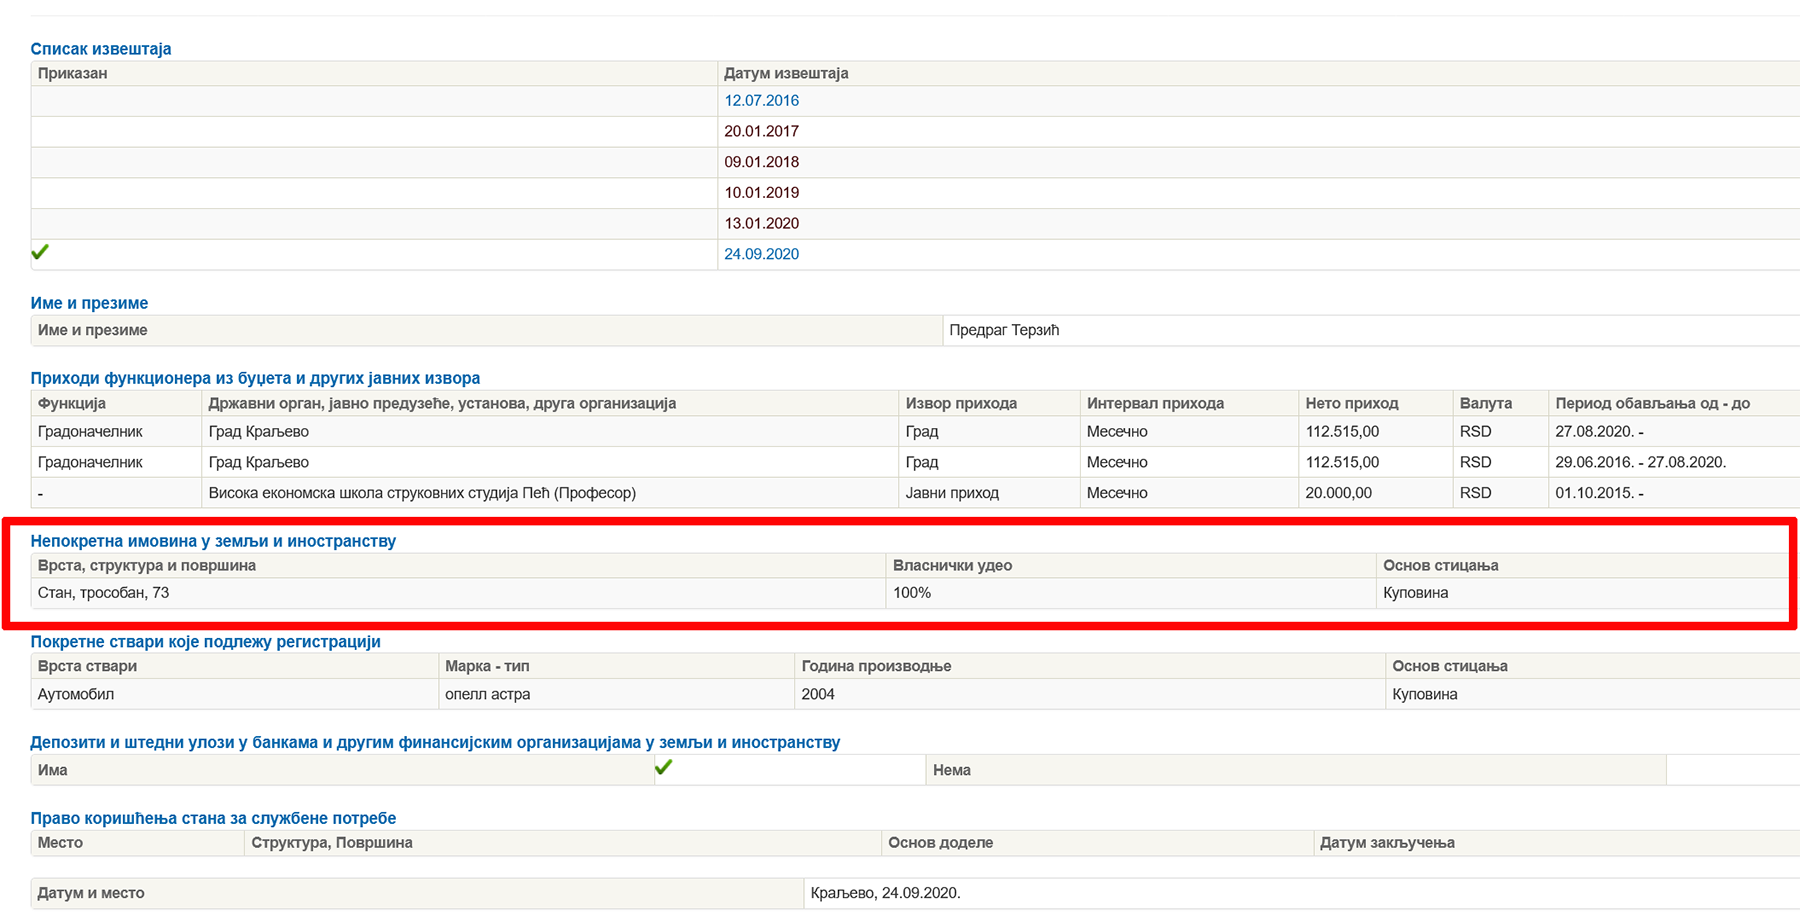The height and width of the screenshot is (922, 1800).
Task: Click the Нема option in the deposits row
Action: (951, 770)
